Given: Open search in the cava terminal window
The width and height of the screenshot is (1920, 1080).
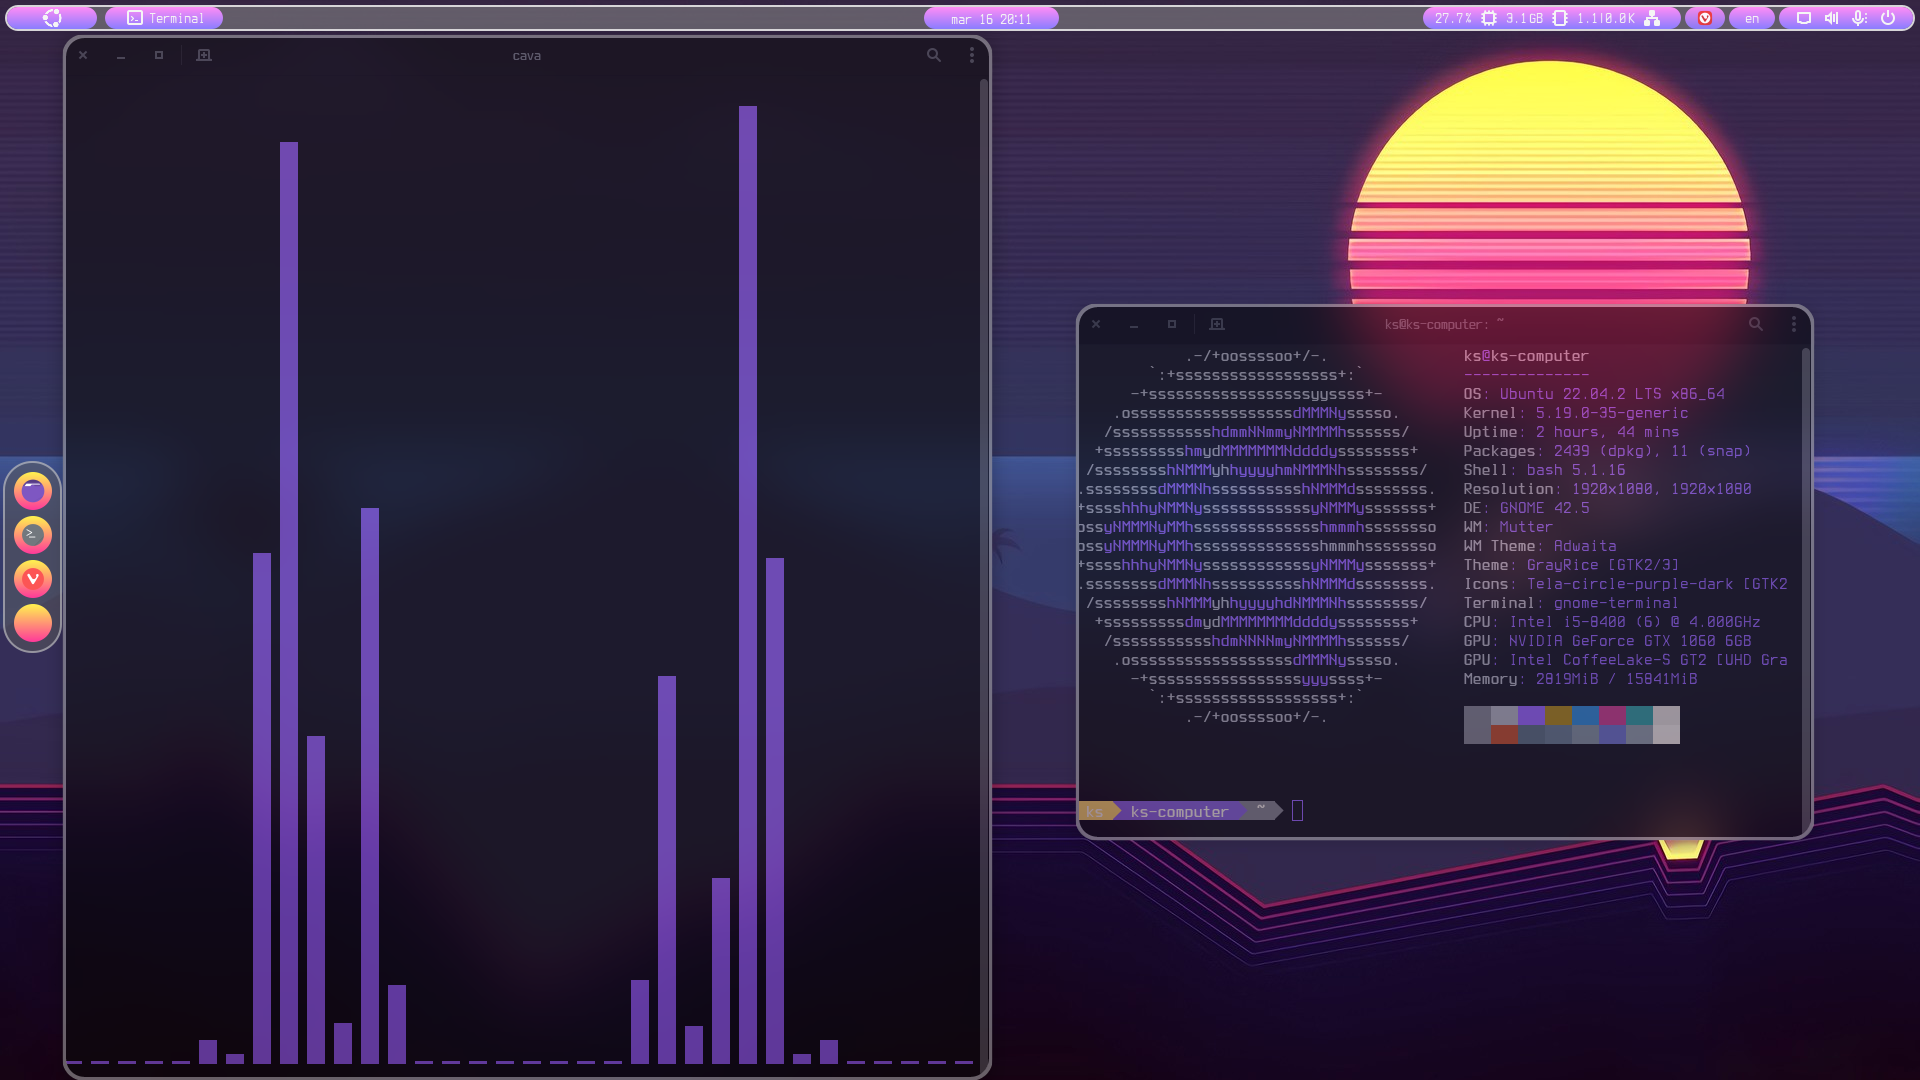Looking at the screenshot, I should tap(933, 55).
